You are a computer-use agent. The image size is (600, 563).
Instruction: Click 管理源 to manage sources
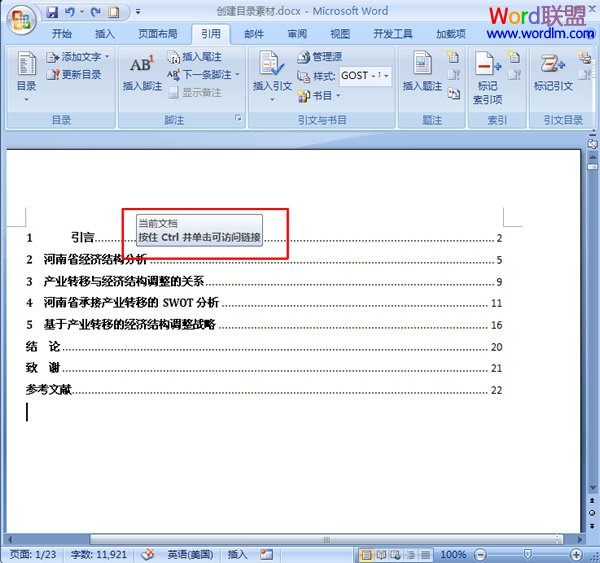320,57
